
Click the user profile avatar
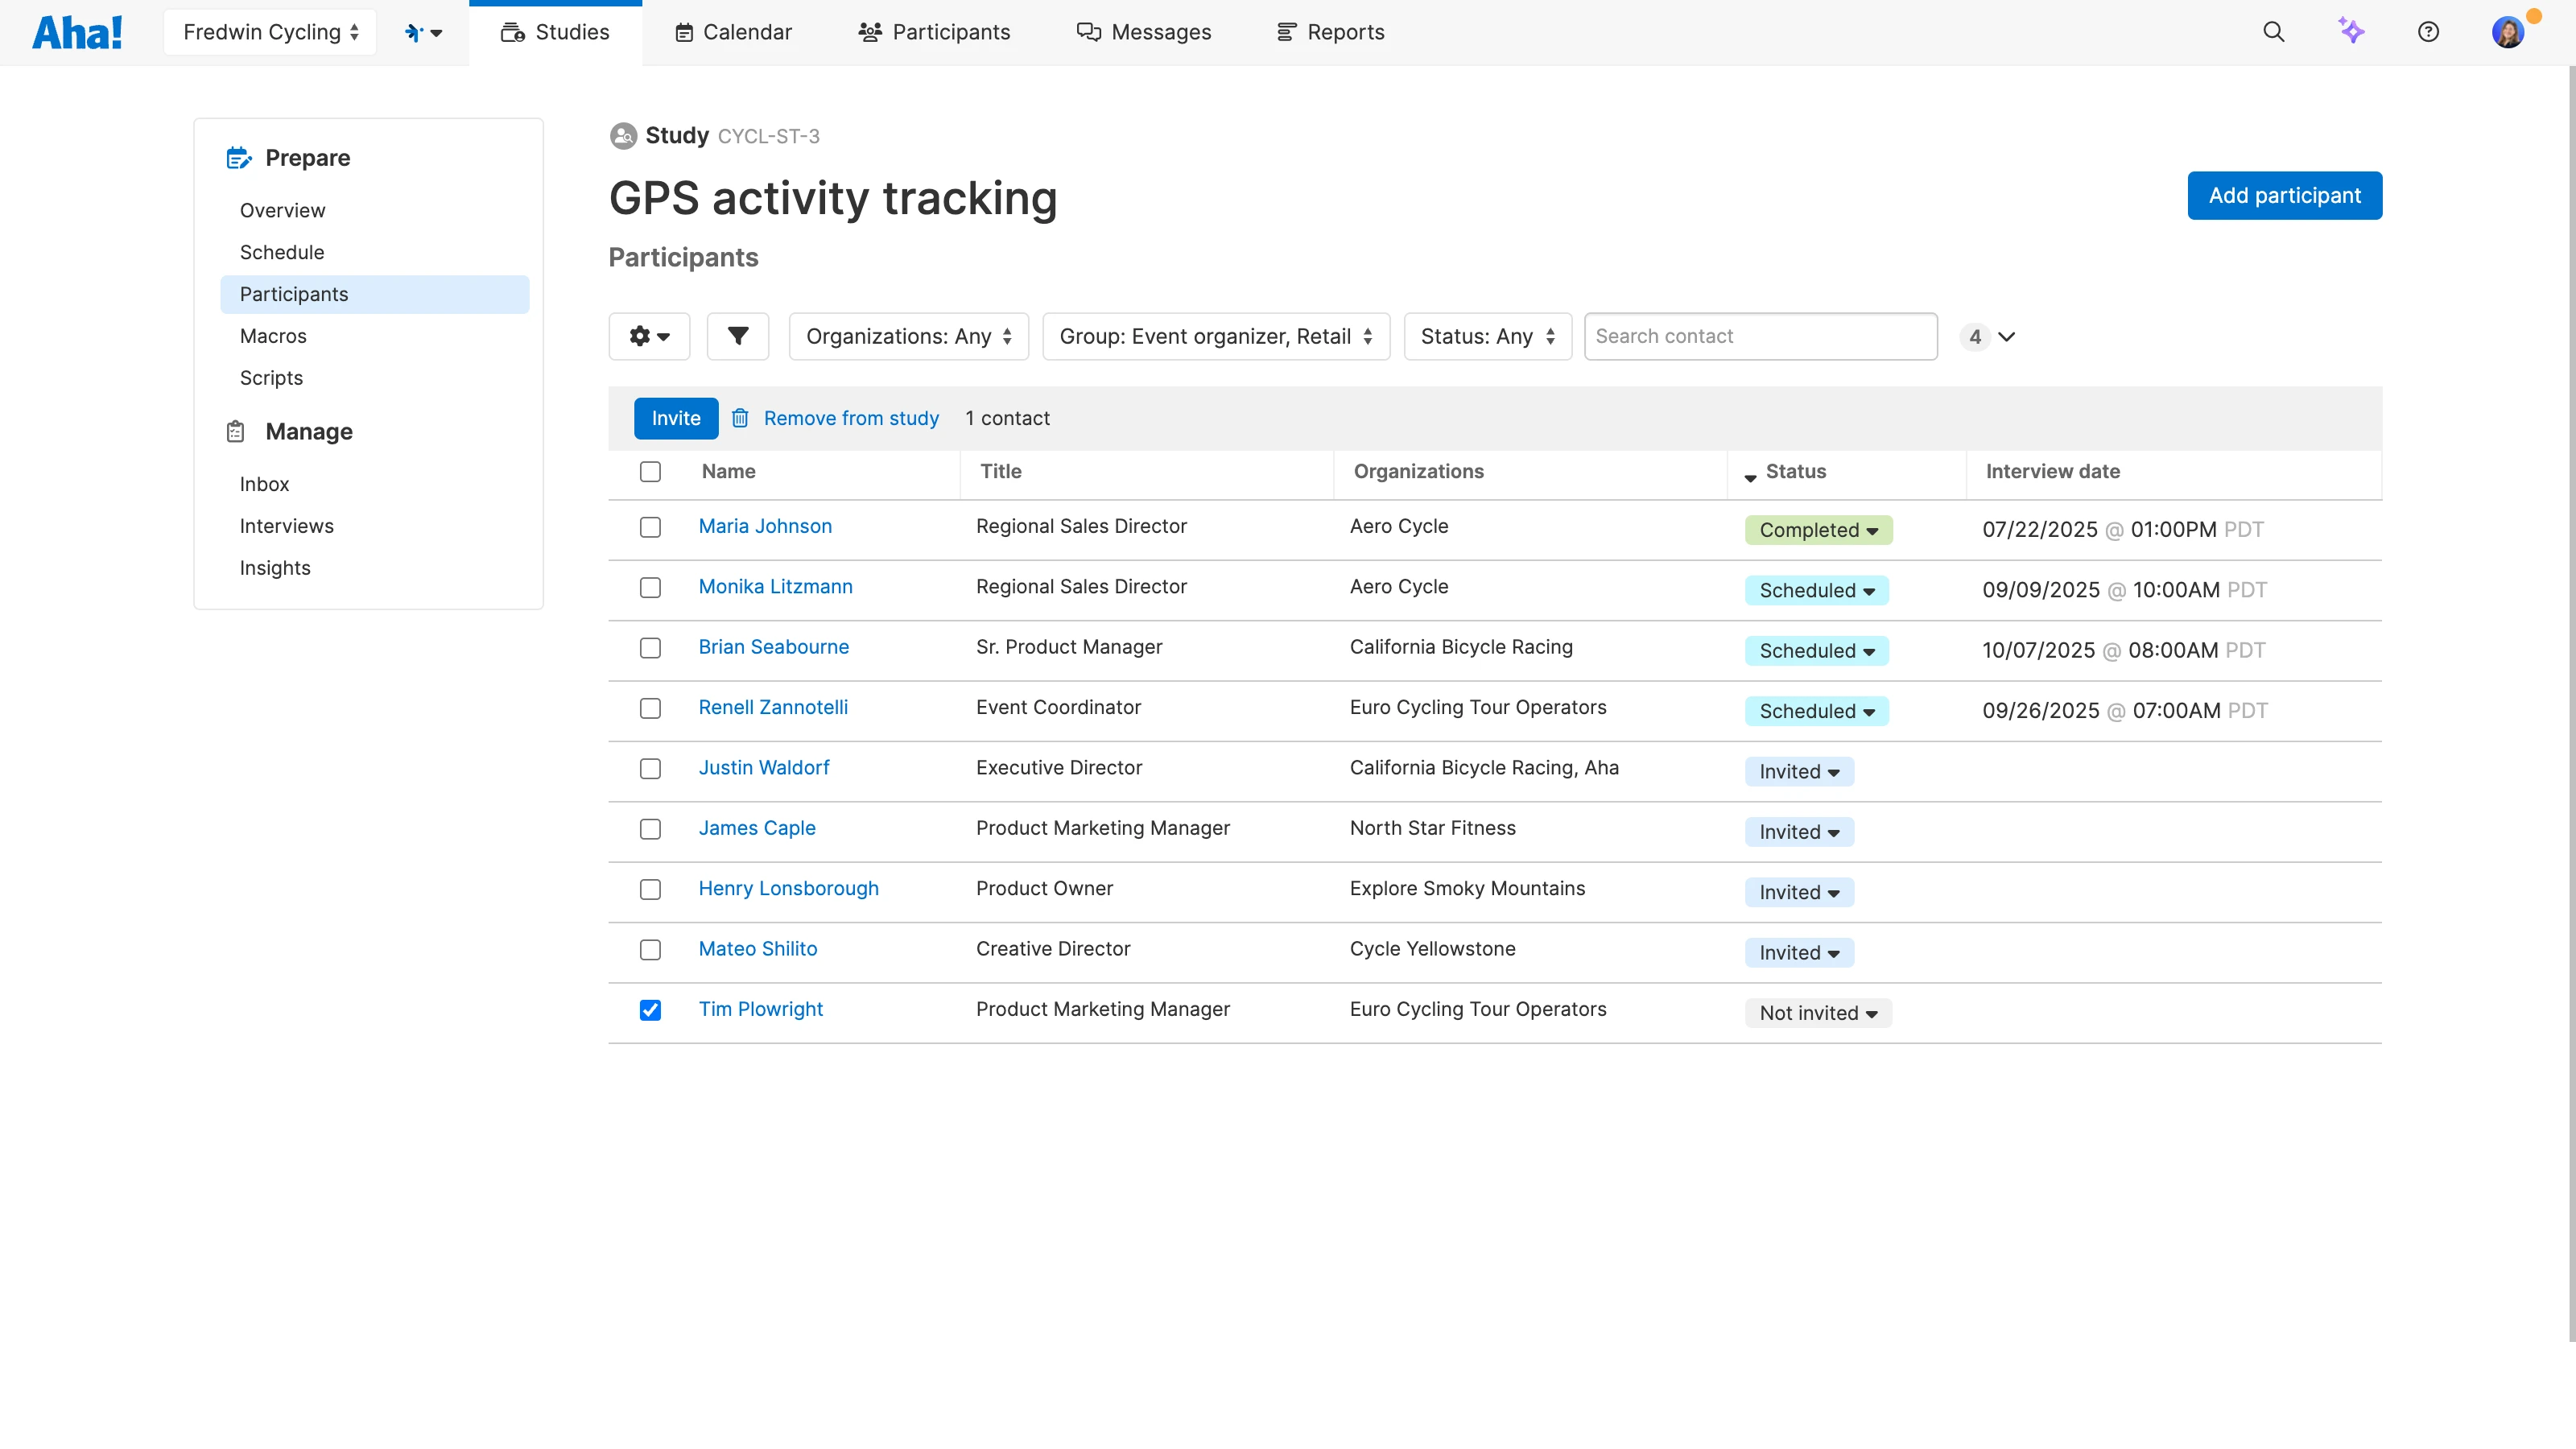(x=2507, y=32)
